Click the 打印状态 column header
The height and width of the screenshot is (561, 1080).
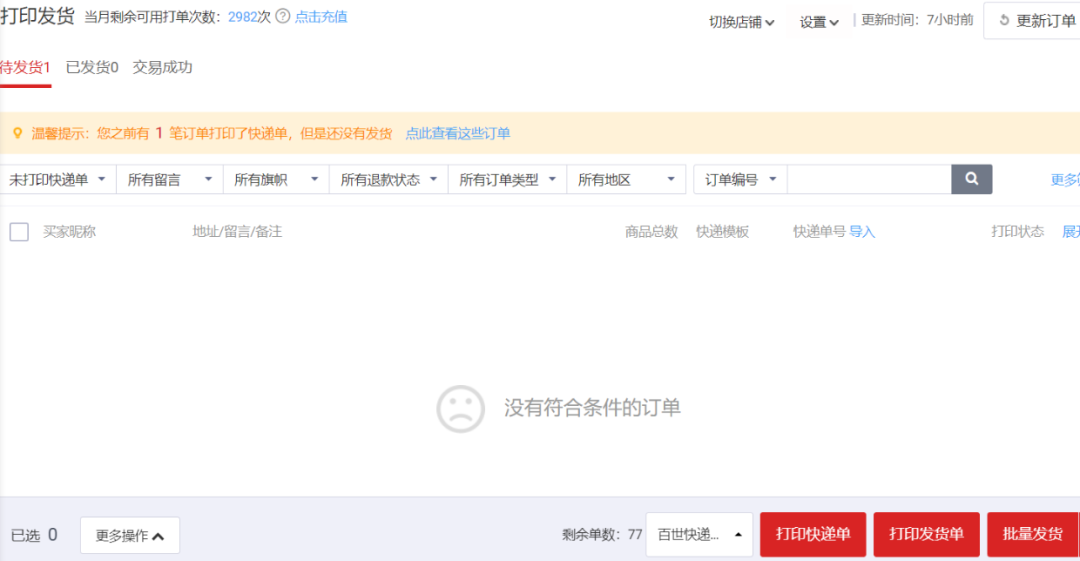tap(1018, 232)
